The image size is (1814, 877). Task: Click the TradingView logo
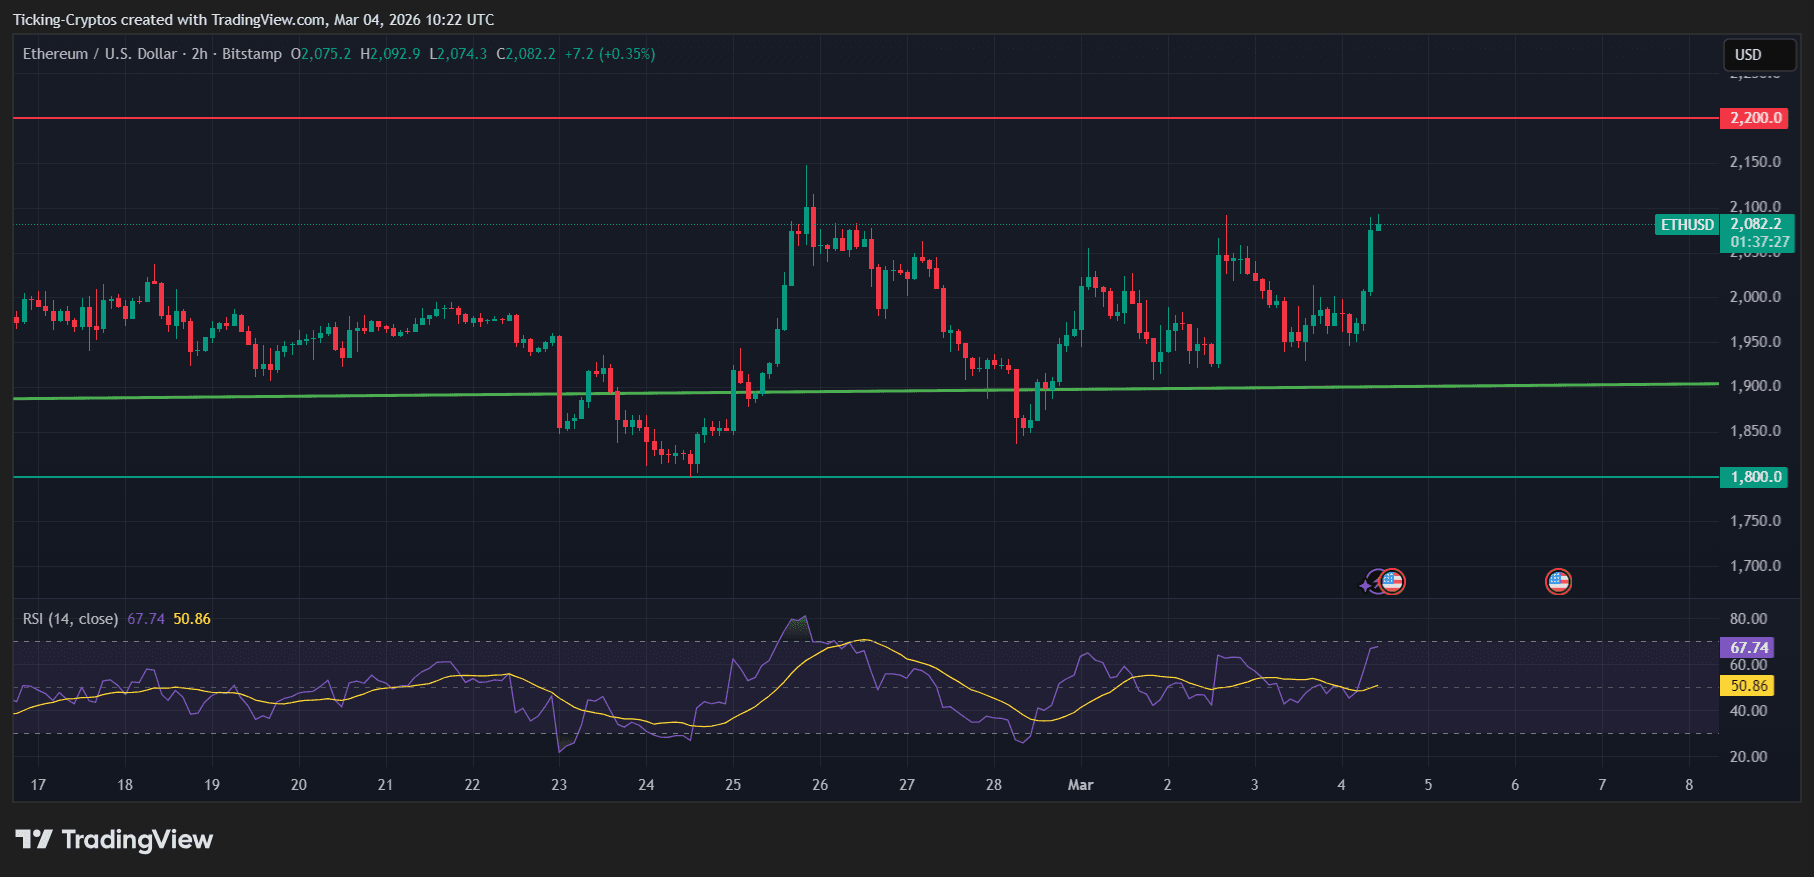(x=114, y=840)
